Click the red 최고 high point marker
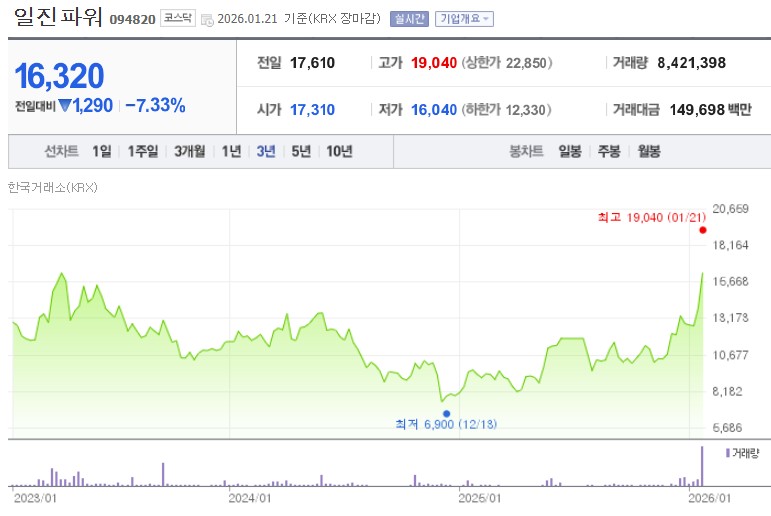This screenshot has height=516, width=771. [x=703, y=230]
